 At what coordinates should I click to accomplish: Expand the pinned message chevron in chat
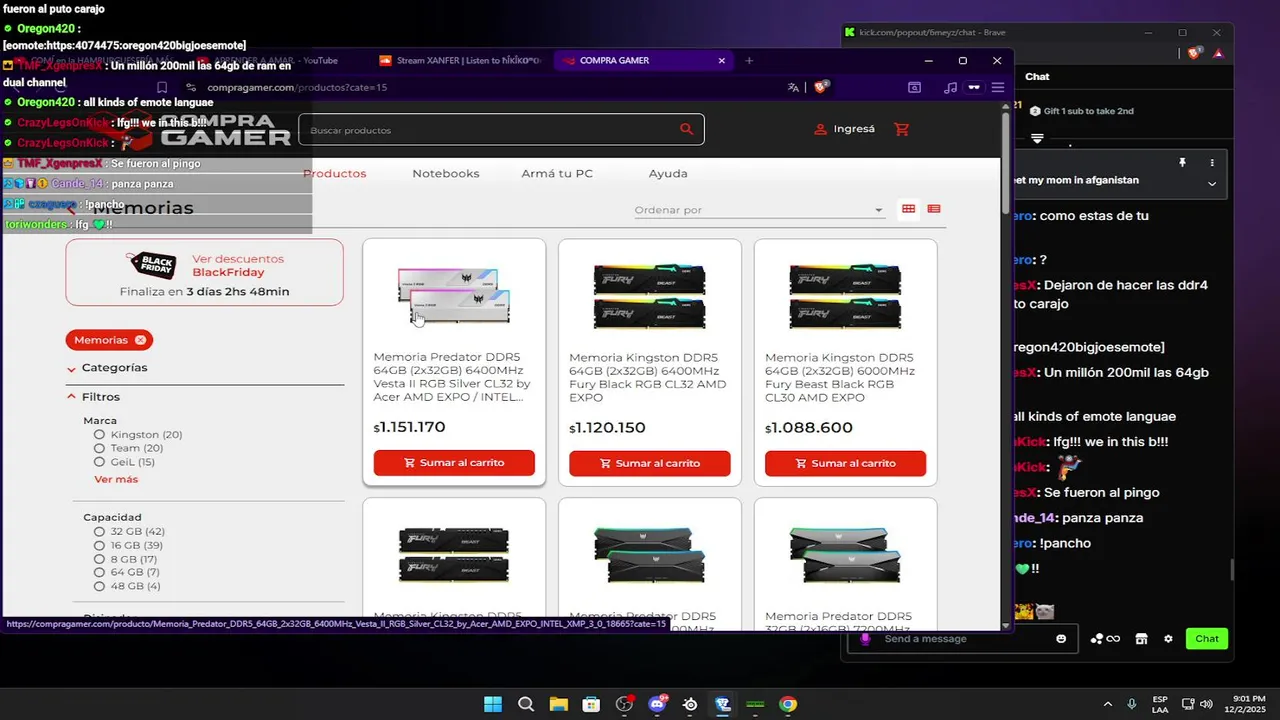click(1212, 184)
